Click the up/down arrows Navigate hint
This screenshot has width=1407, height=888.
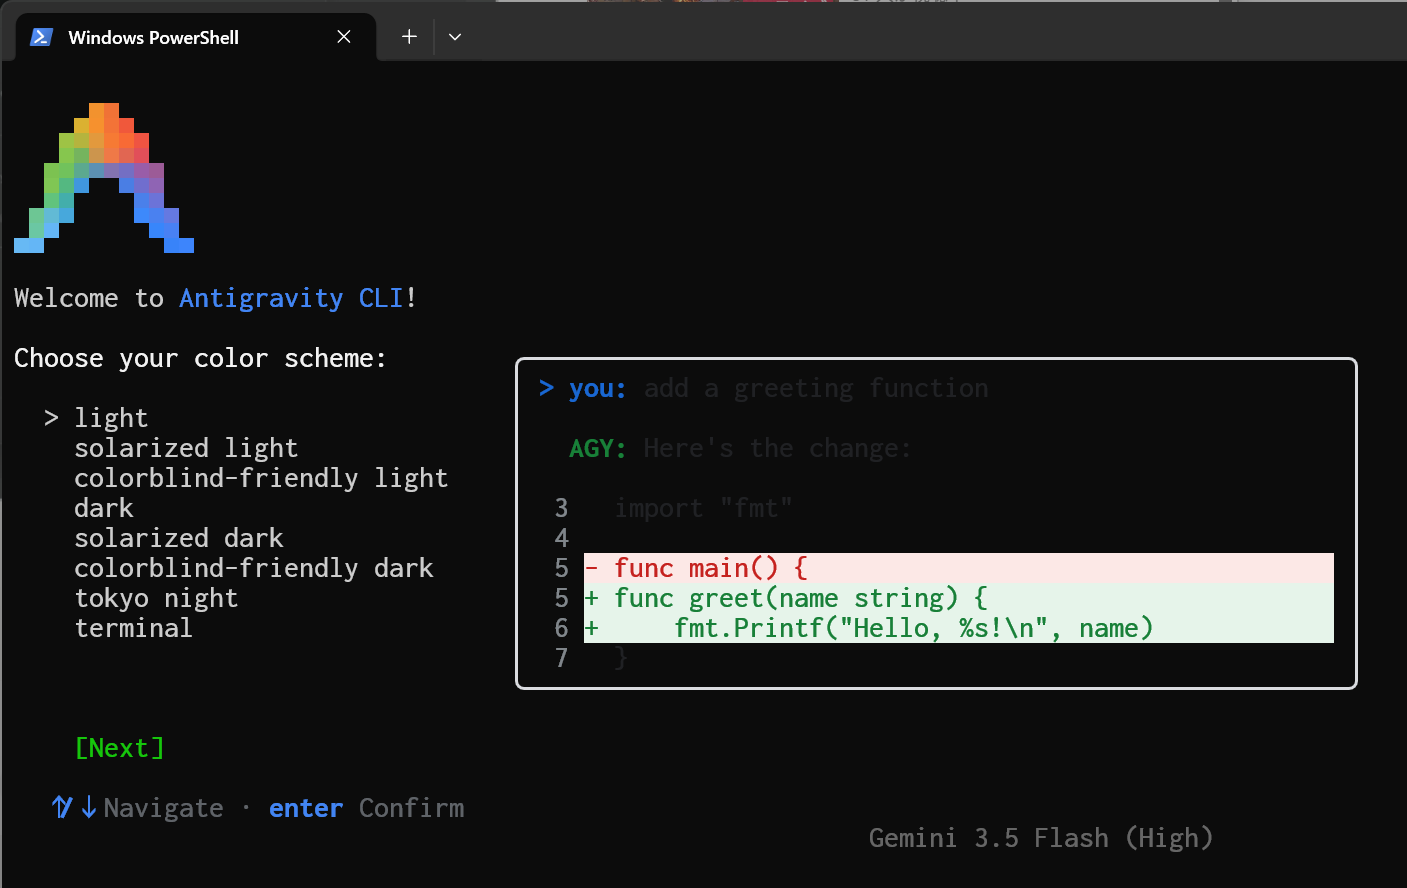(138, 808)
